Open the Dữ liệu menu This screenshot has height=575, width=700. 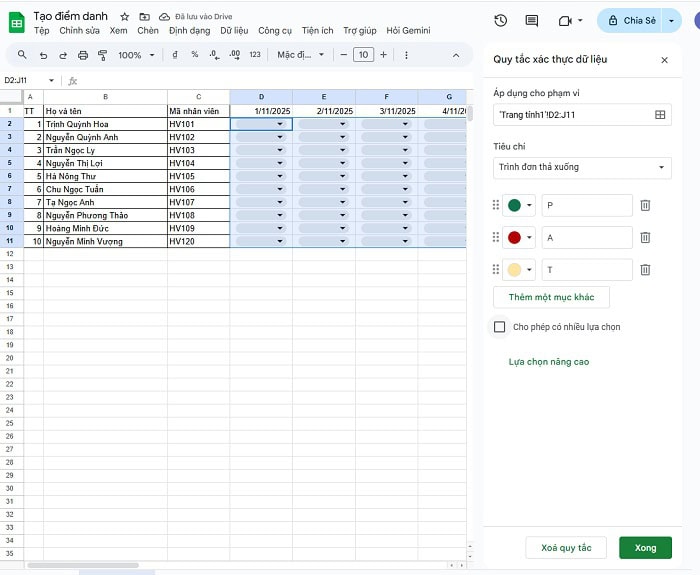(x=234, y=31)
